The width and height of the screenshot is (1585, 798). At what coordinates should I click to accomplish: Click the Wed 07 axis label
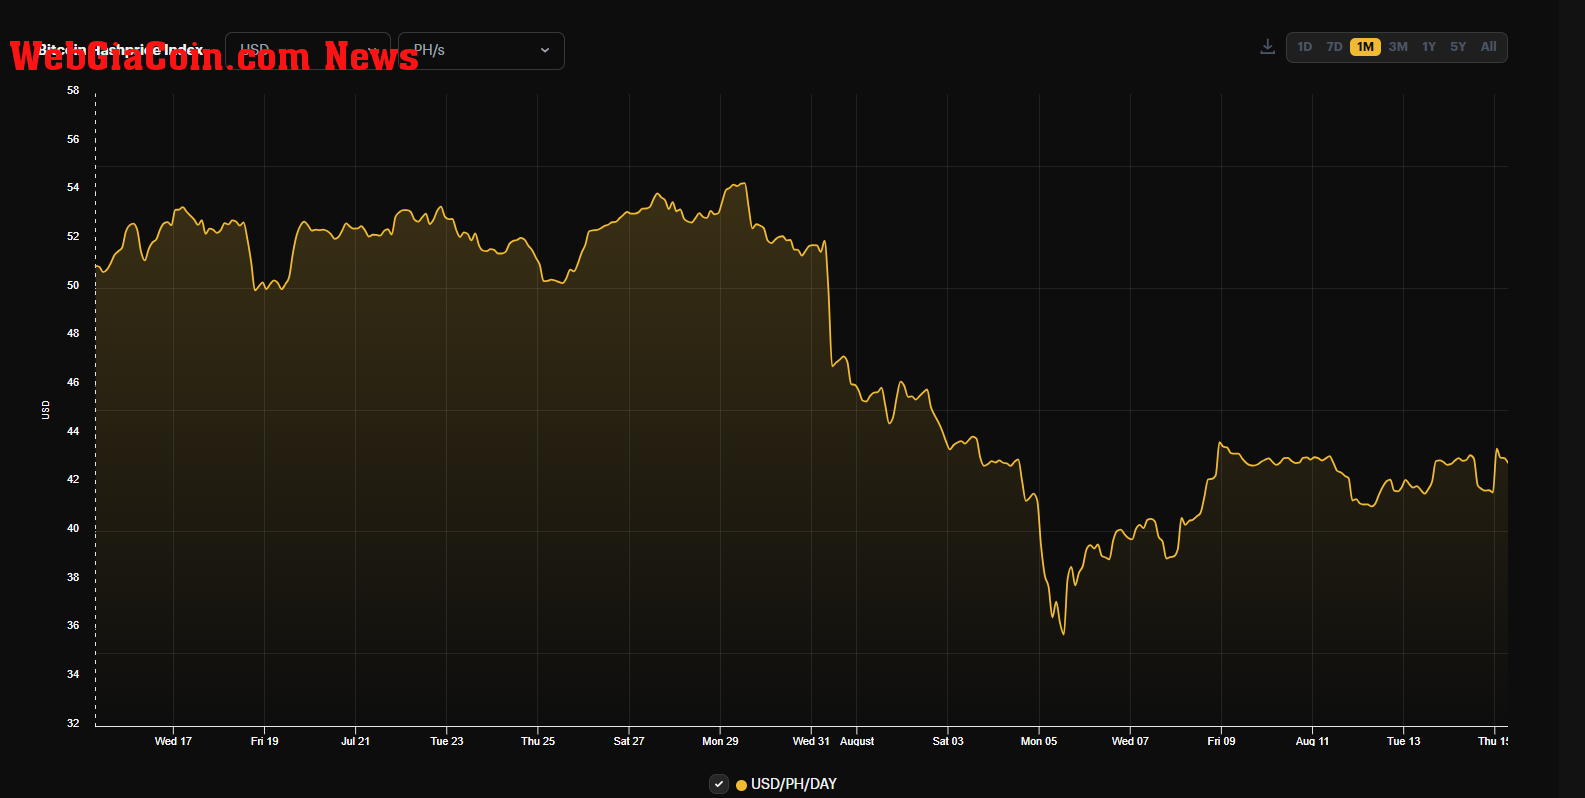[1130, 741]
